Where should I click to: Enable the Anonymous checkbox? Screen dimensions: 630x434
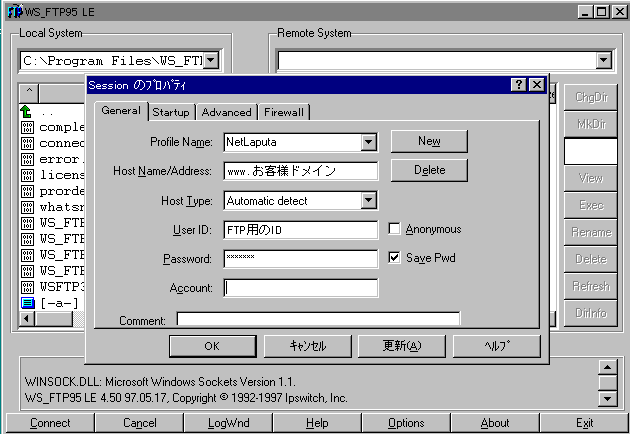coord(394,229)
